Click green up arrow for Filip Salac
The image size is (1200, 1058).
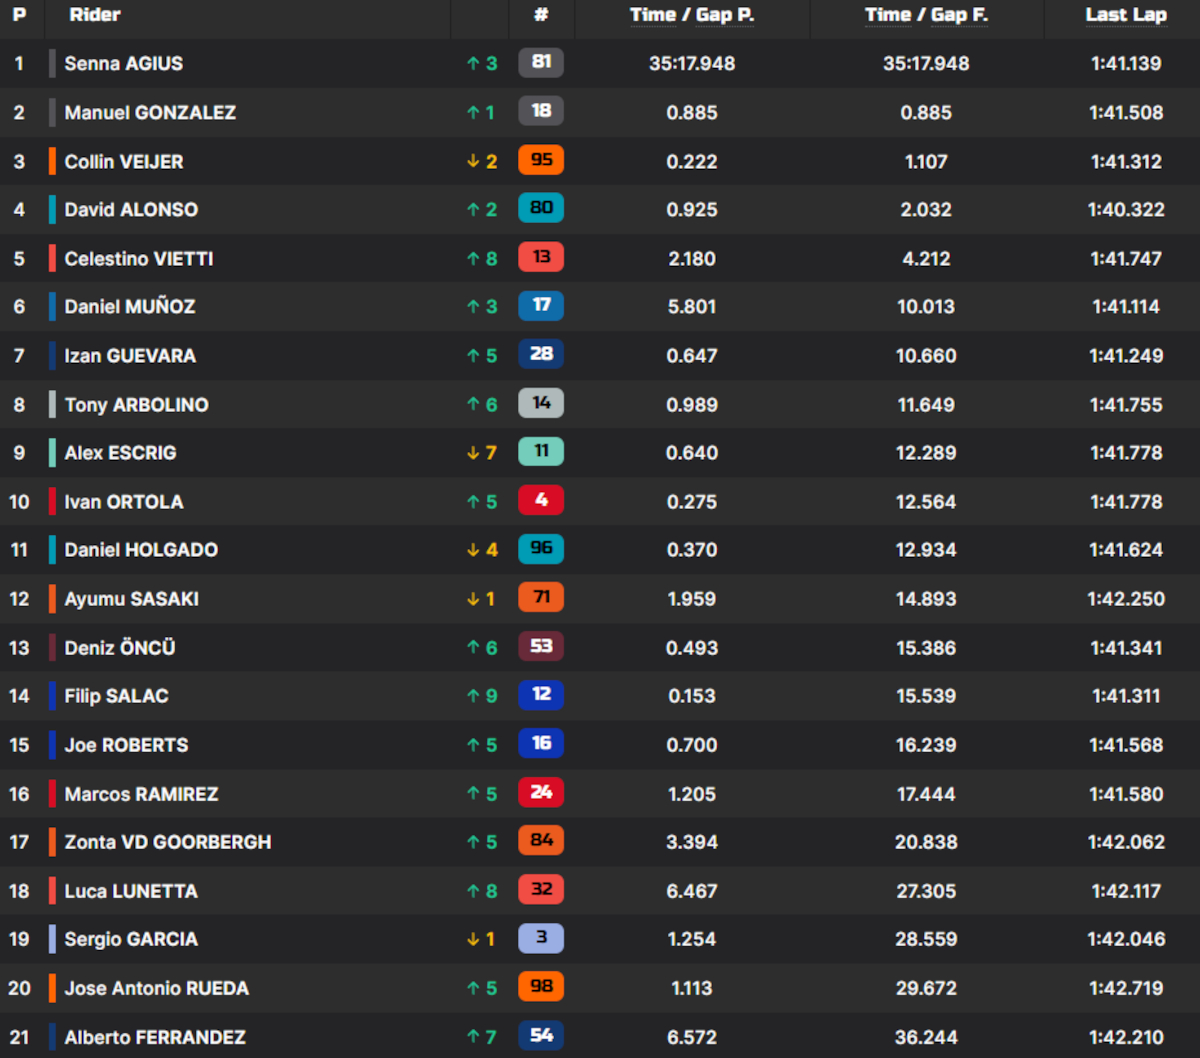[473, 696]
